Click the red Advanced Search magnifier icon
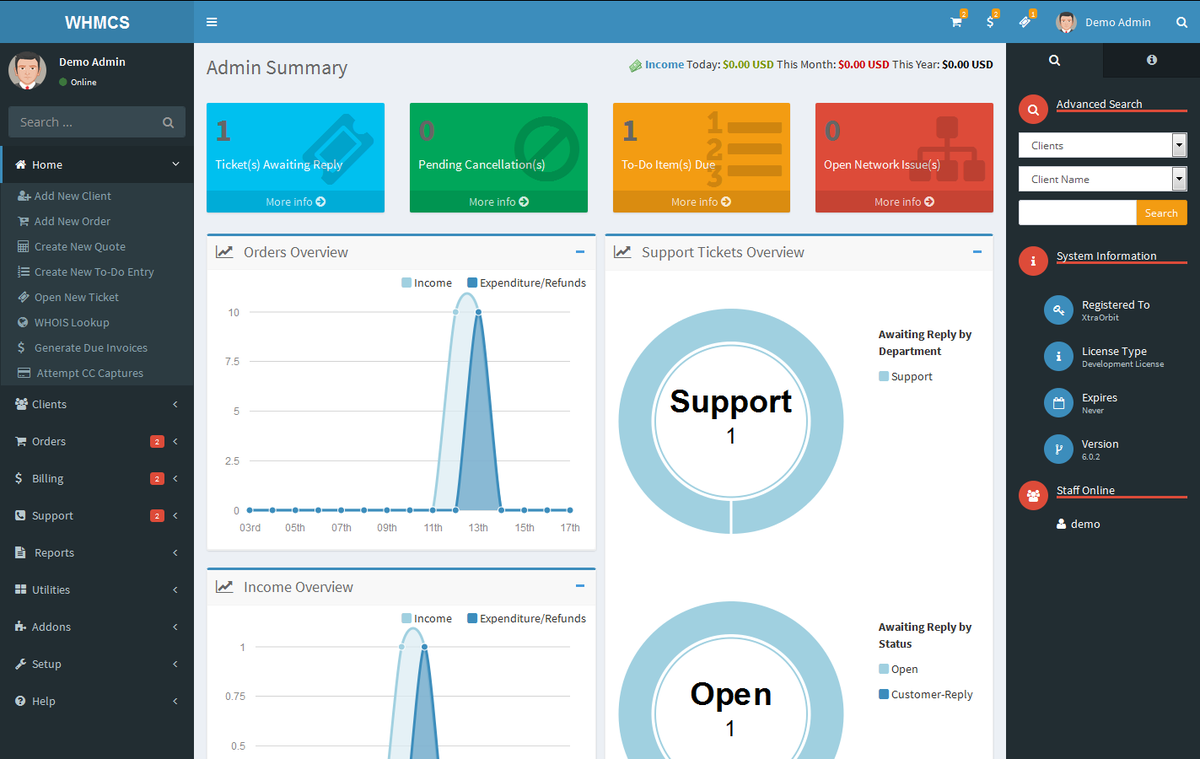1200x759 pixels. (1033, 109)
